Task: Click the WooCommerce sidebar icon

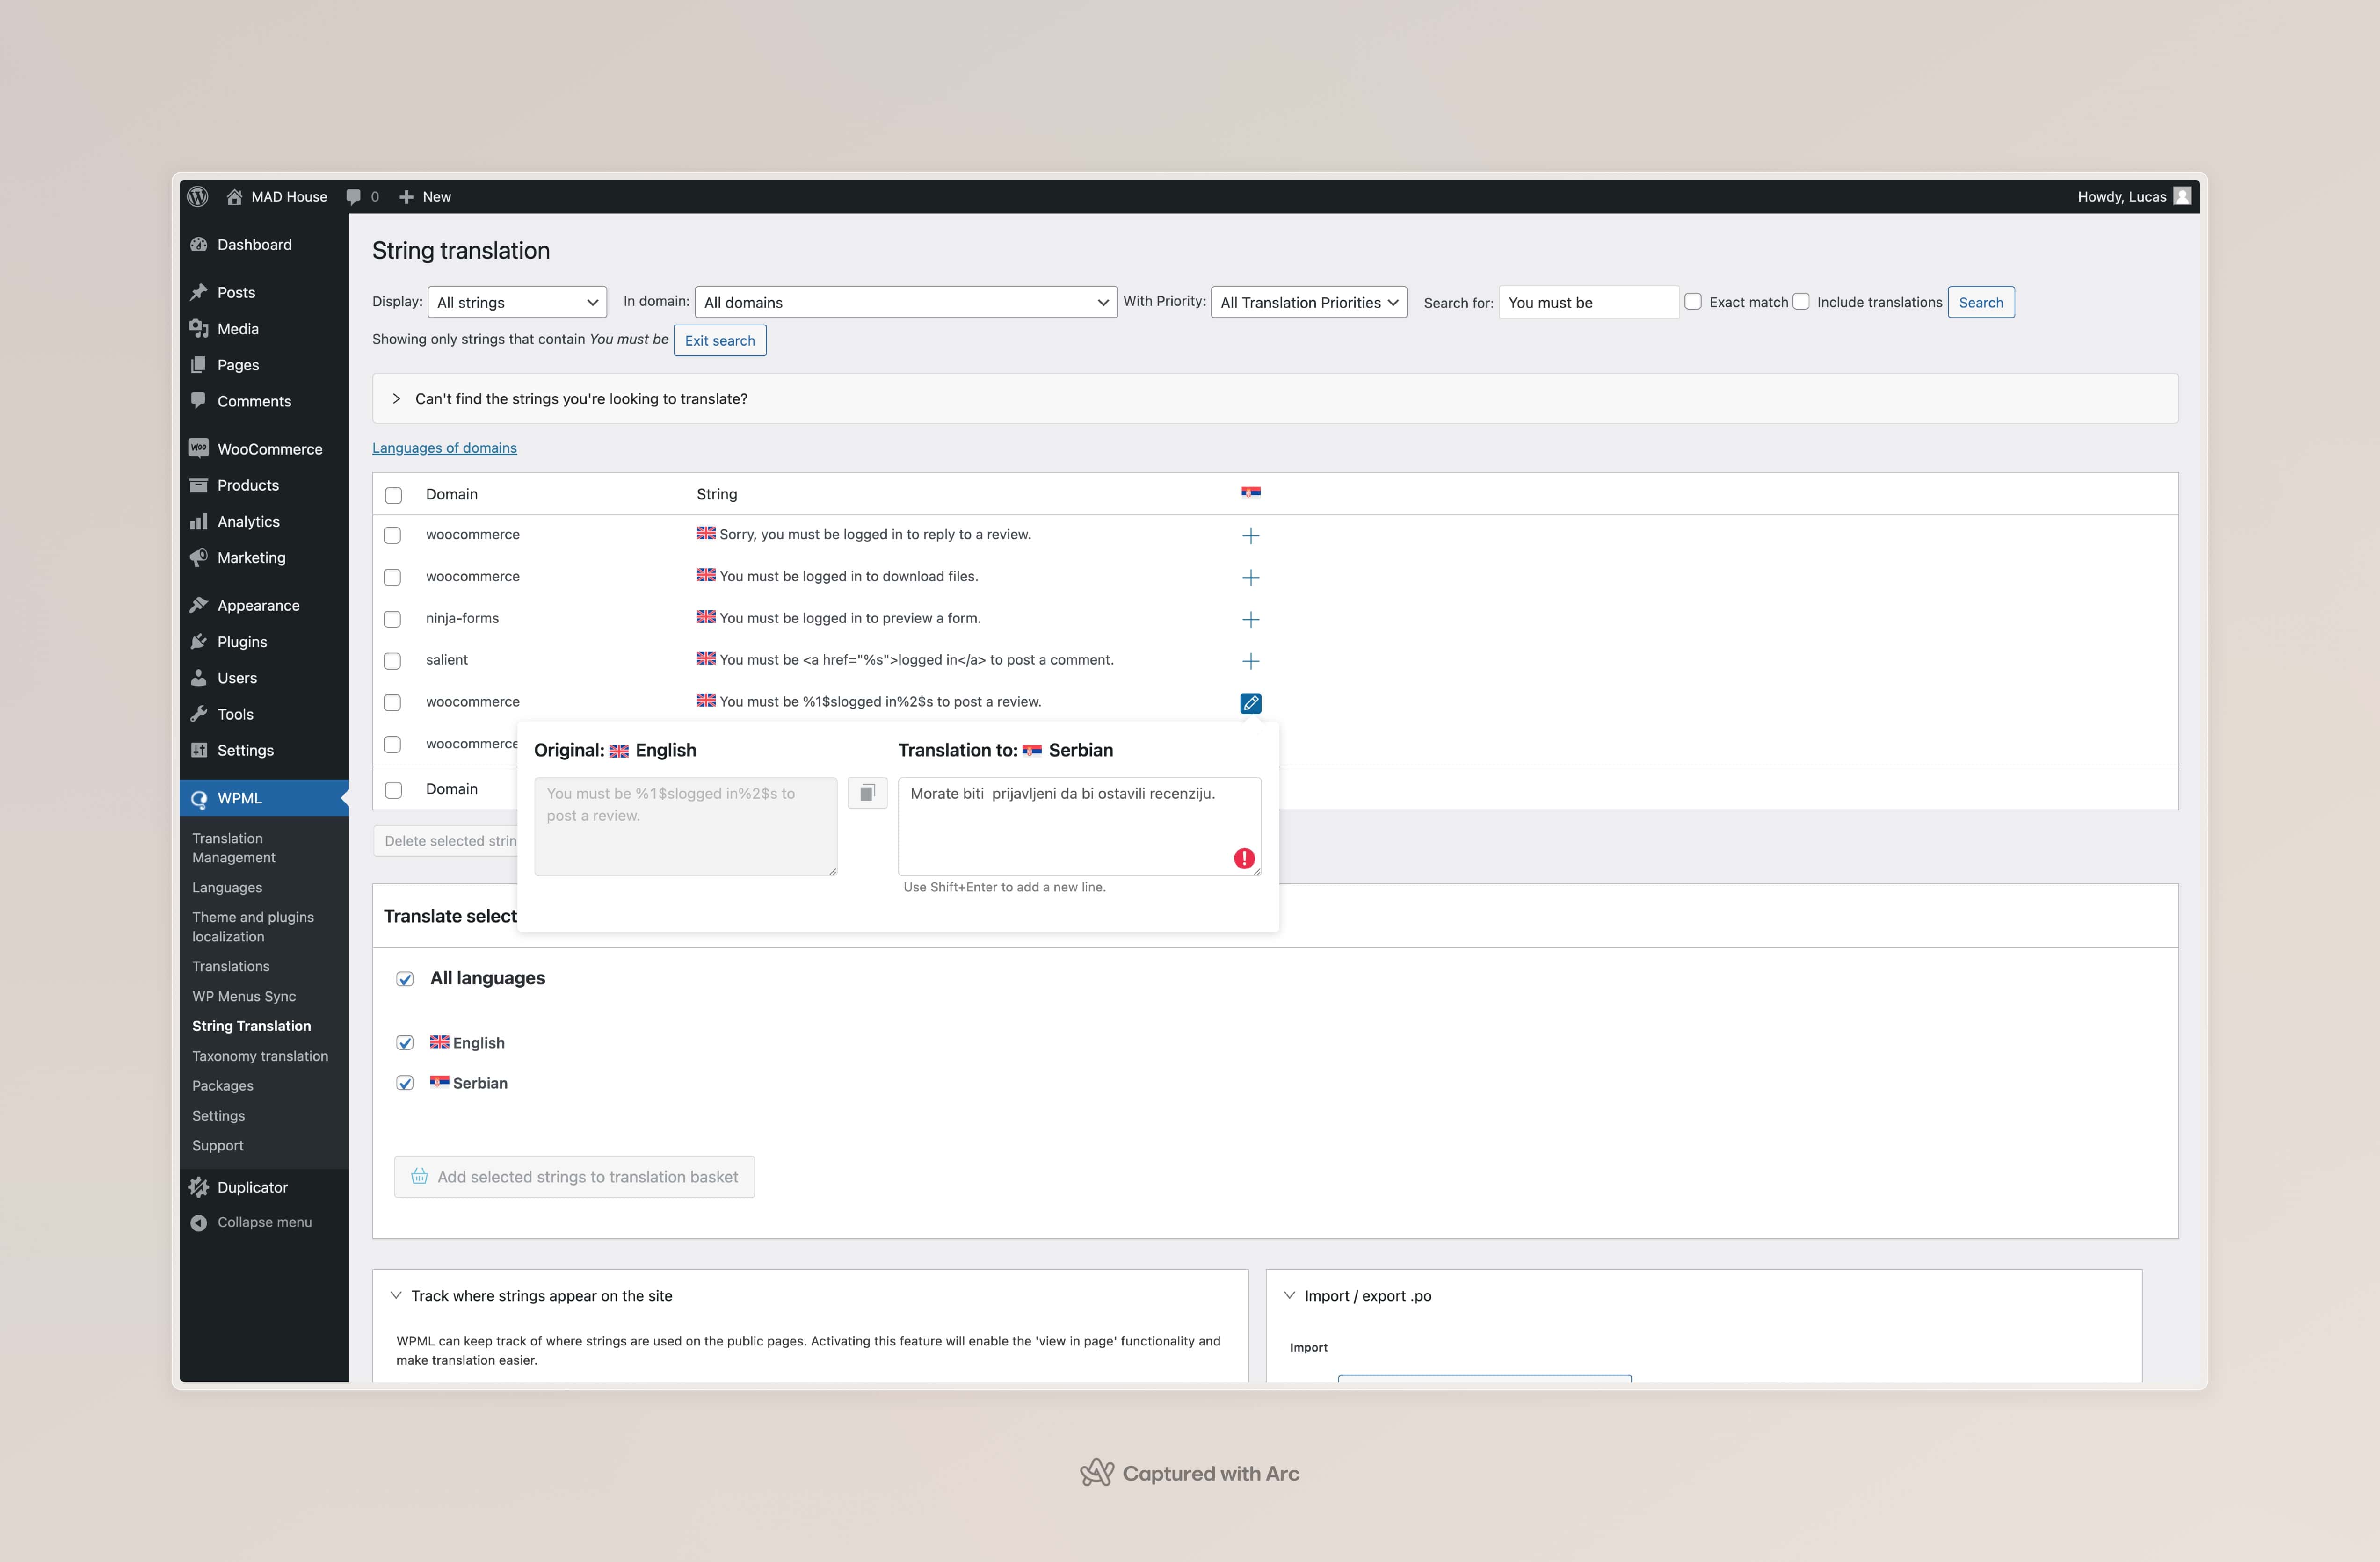Action: 198,449
